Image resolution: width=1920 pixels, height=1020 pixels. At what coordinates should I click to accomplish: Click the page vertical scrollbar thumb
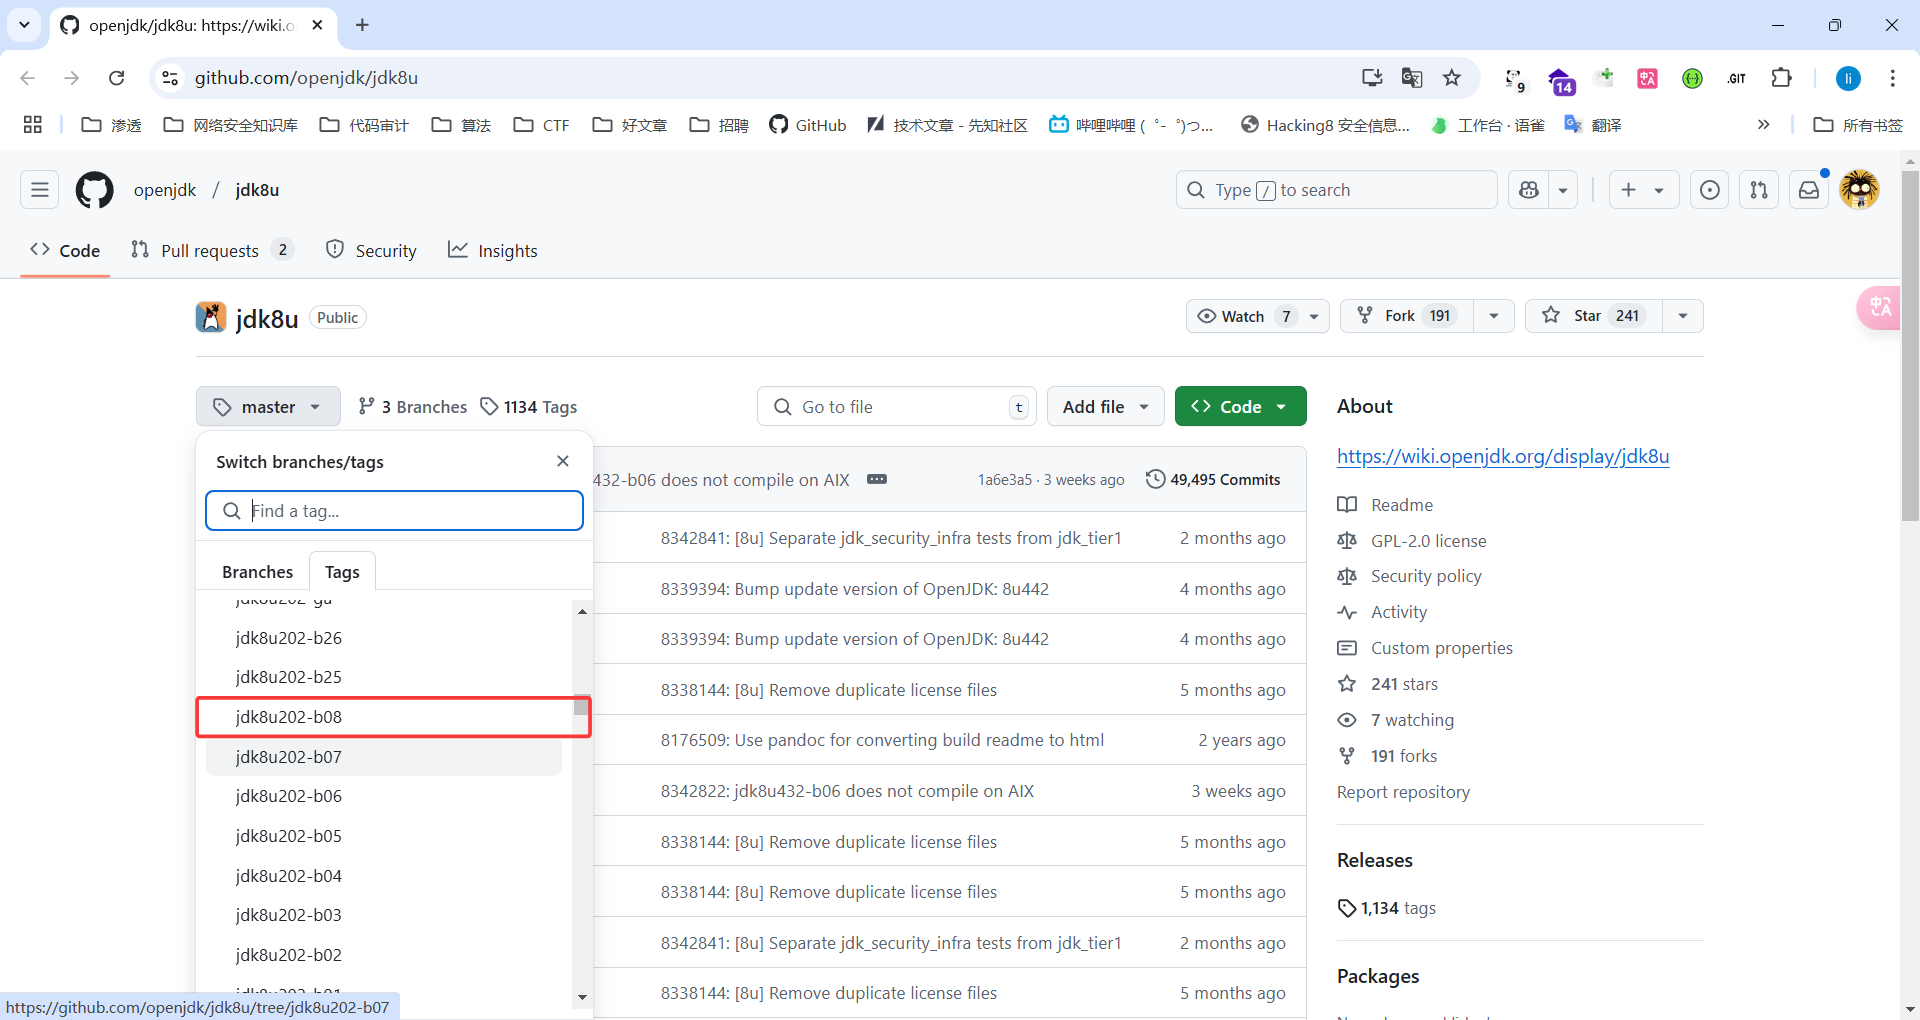(x=1910, y=345)
